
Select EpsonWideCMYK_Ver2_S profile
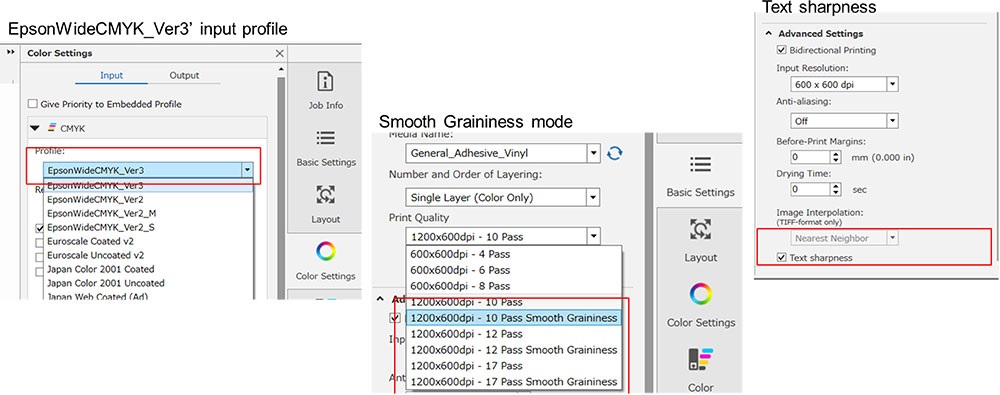tap(148, 227)
